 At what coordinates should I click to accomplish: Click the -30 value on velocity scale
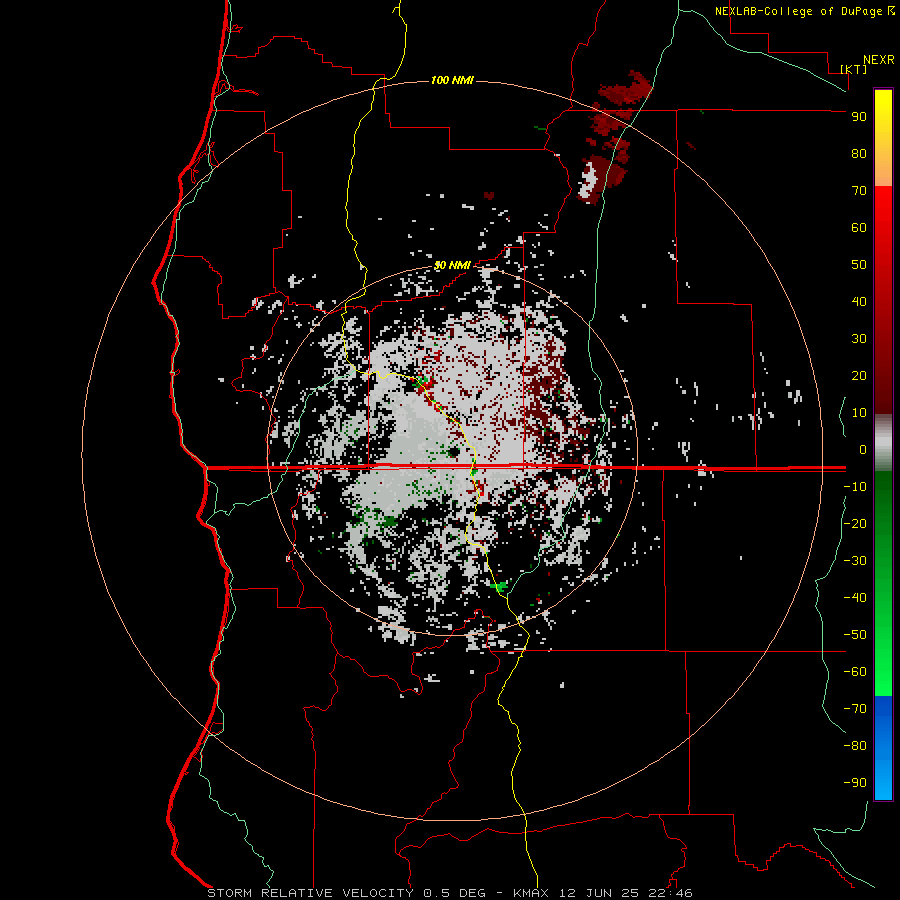(x=855, y=561)
